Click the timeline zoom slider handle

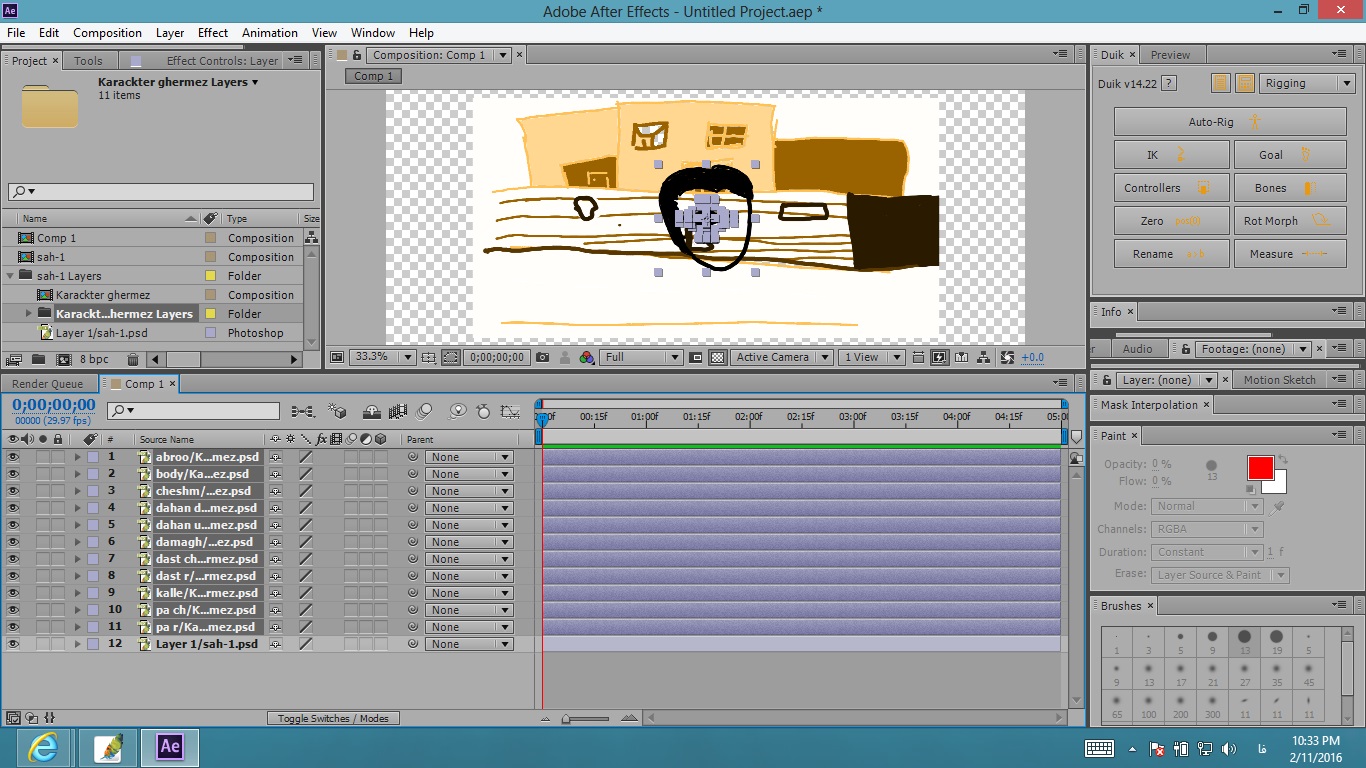point(565,718)
